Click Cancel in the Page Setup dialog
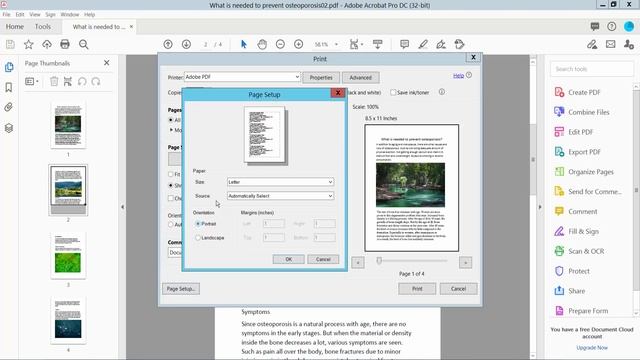The width and height of the screenshot is (640, 360). point(323,259)
